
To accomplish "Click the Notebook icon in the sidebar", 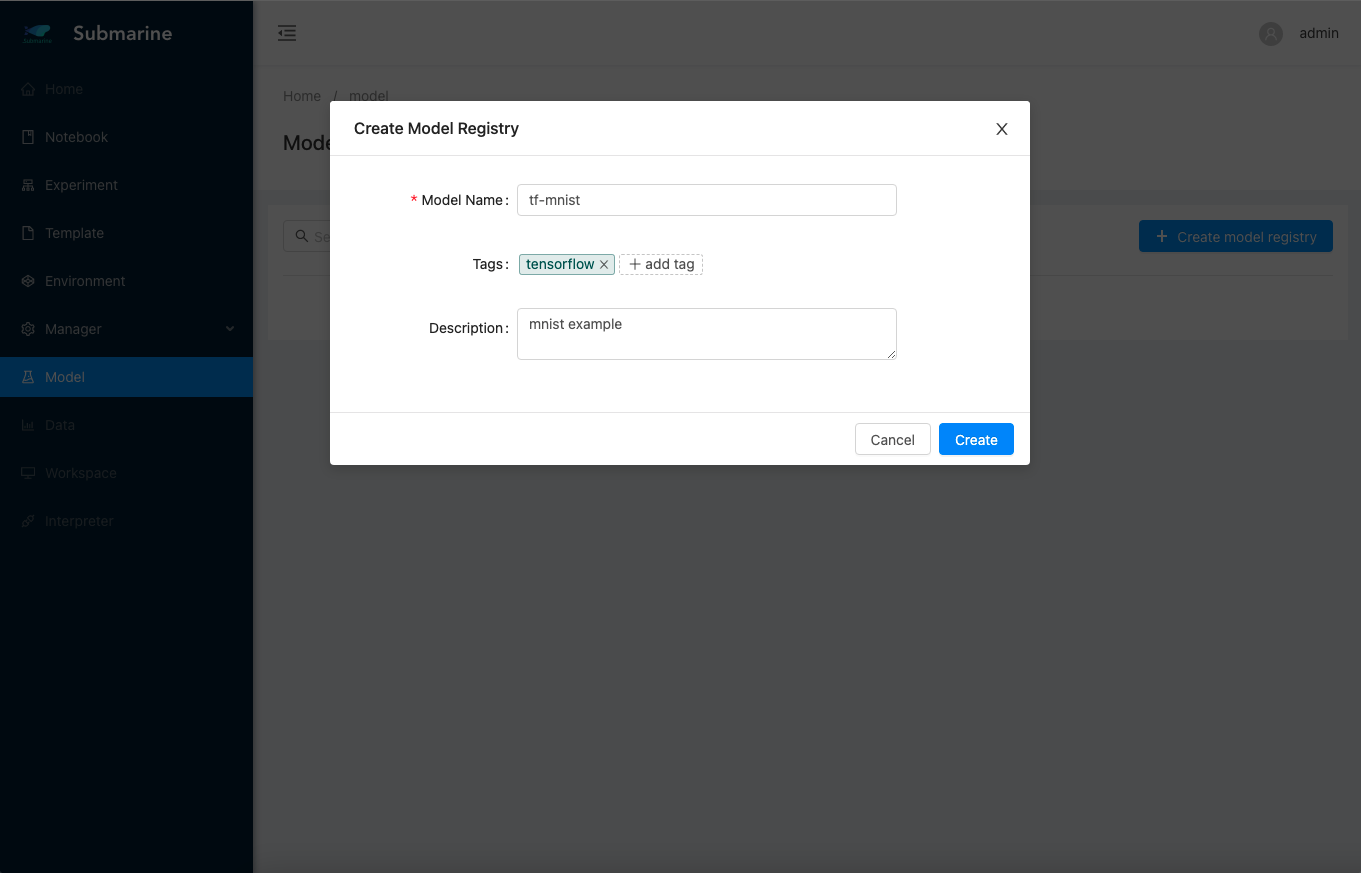I will click(28, 137).
